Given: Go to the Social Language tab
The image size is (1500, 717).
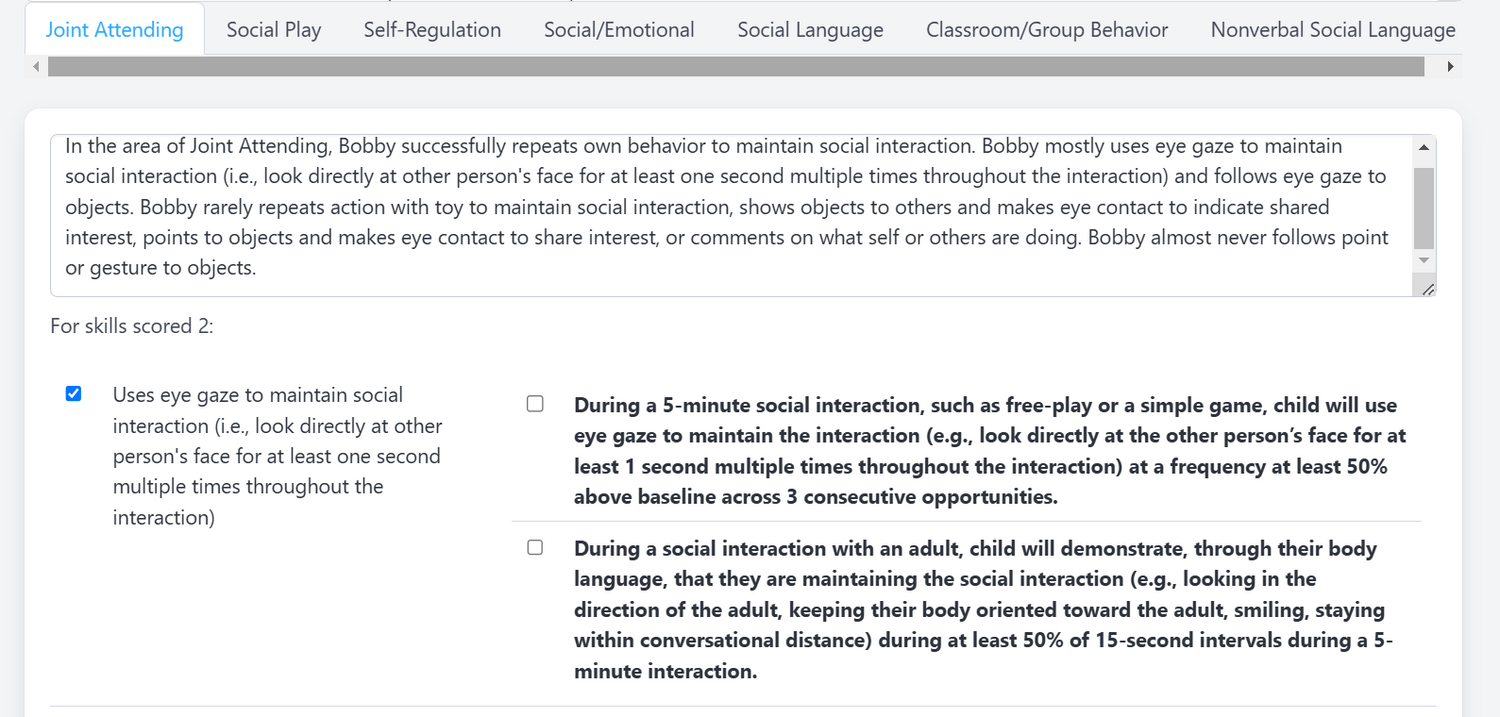Looking at the screenshot, I should [x=810, y=30].
